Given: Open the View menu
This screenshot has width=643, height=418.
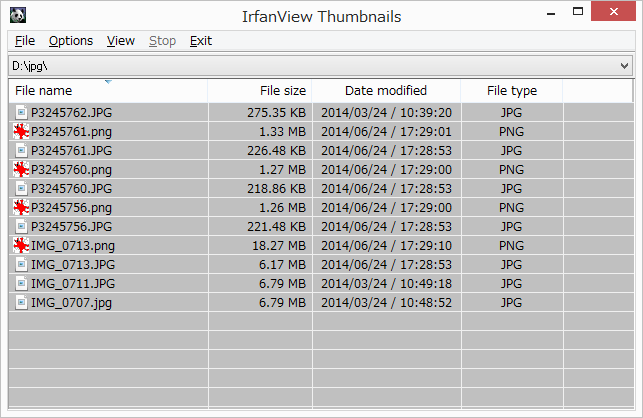Looking at the screenshot, I should 121,41.
